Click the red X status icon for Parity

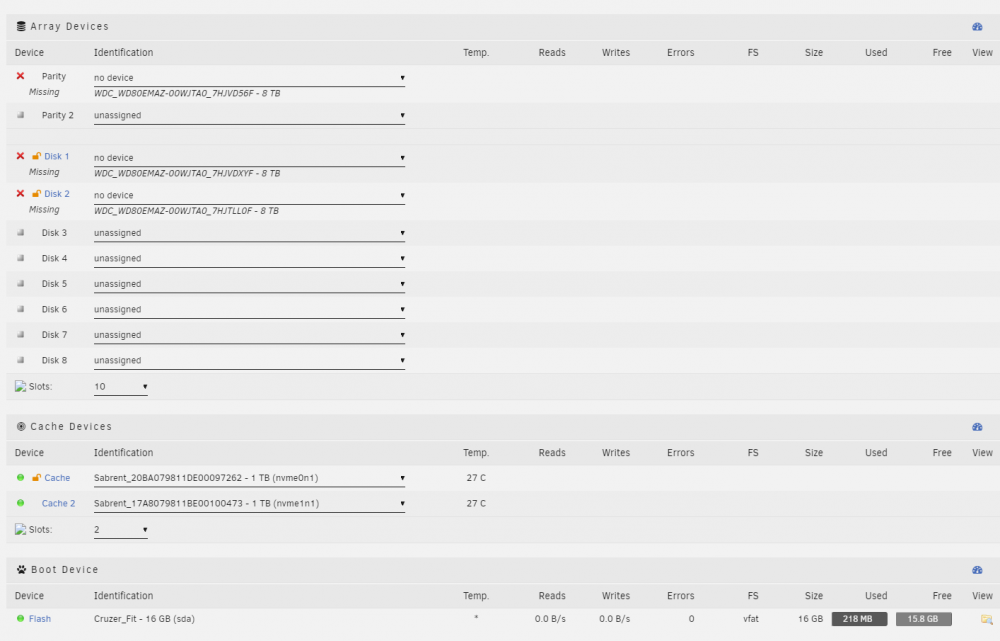coord(20,76)
